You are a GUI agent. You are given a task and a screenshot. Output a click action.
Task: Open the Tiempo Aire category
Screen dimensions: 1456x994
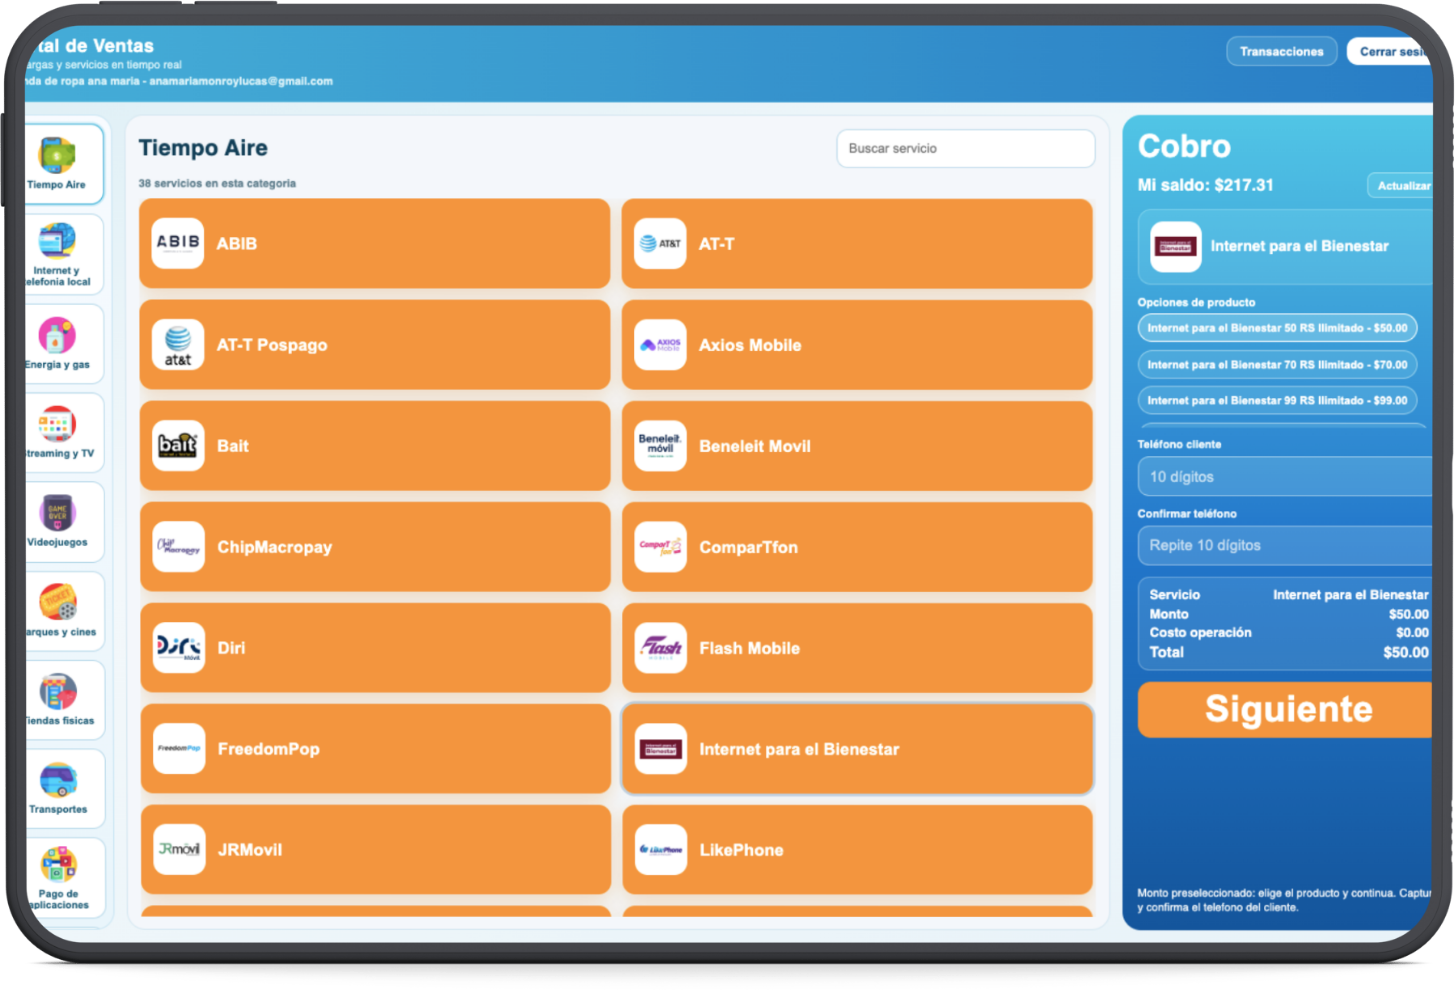[63, 164]
